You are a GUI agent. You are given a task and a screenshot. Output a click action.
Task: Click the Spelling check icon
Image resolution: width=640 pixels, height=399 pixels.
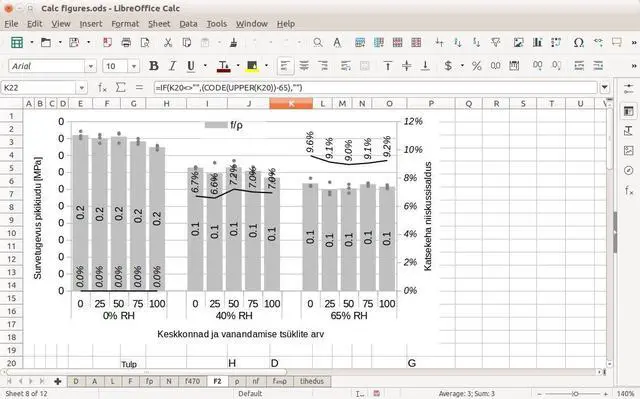coord(337,42)
